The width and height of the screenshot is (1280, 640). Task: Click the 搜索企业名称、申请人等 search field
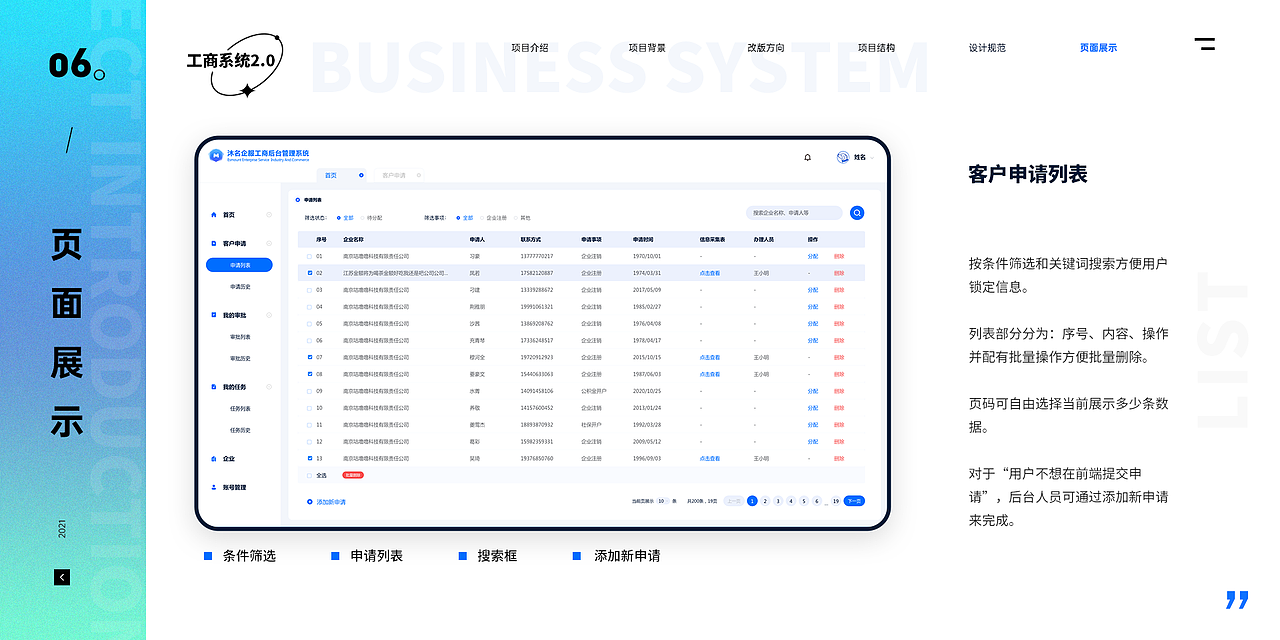(x=794, y=213)
